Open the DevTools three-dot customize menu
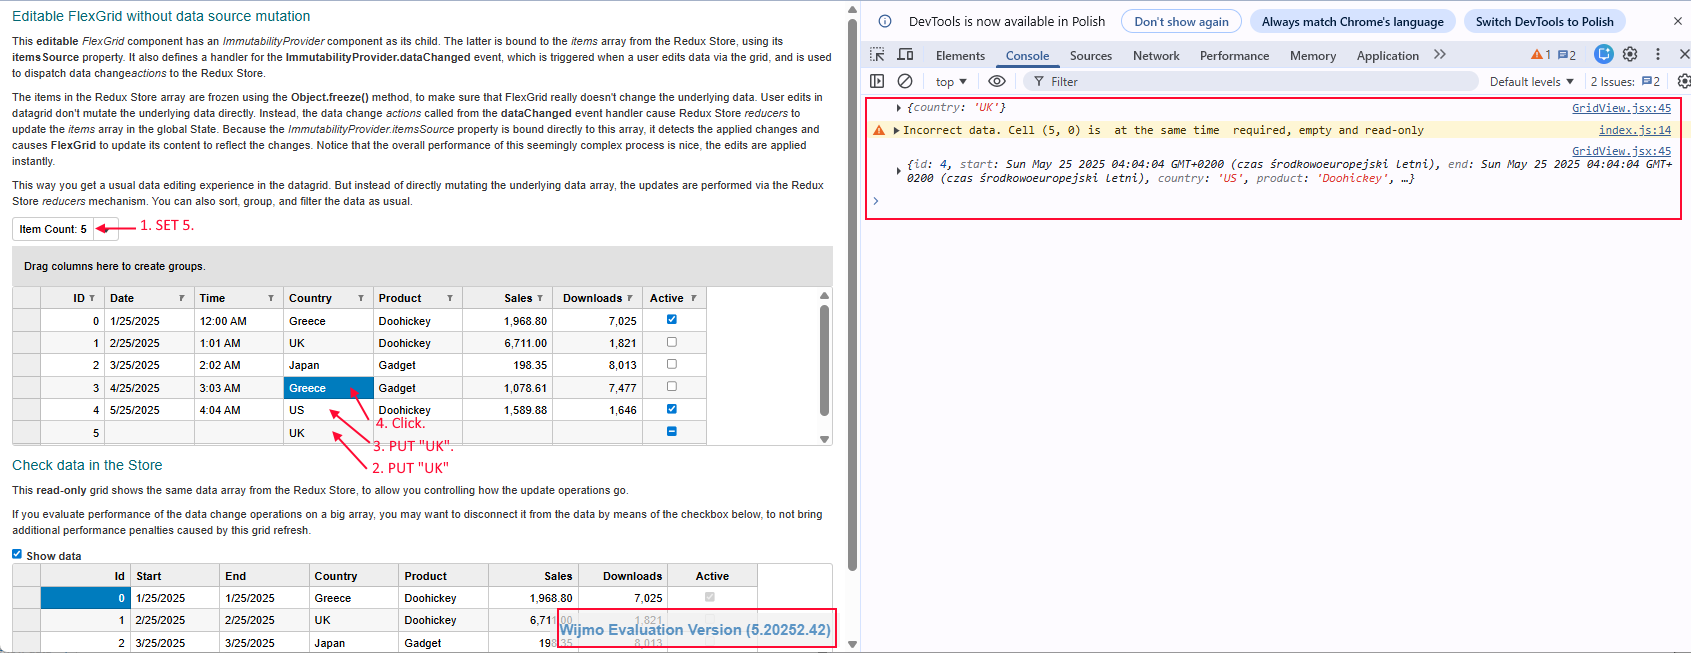1691x653 pixels. (x=1658, y=54)
